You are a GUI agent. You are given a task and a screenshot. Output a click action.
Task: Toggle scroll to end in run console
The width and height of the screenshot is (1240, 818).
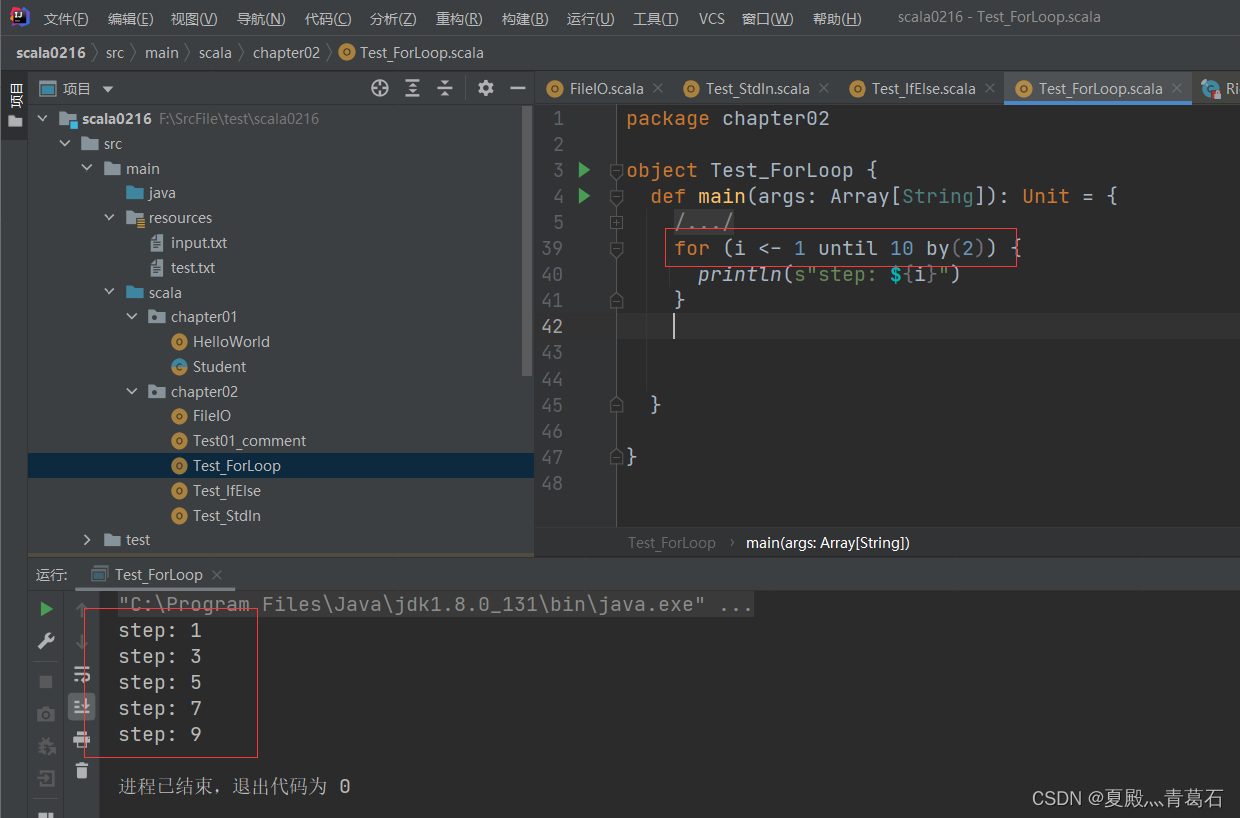click(x=82, y=707)
